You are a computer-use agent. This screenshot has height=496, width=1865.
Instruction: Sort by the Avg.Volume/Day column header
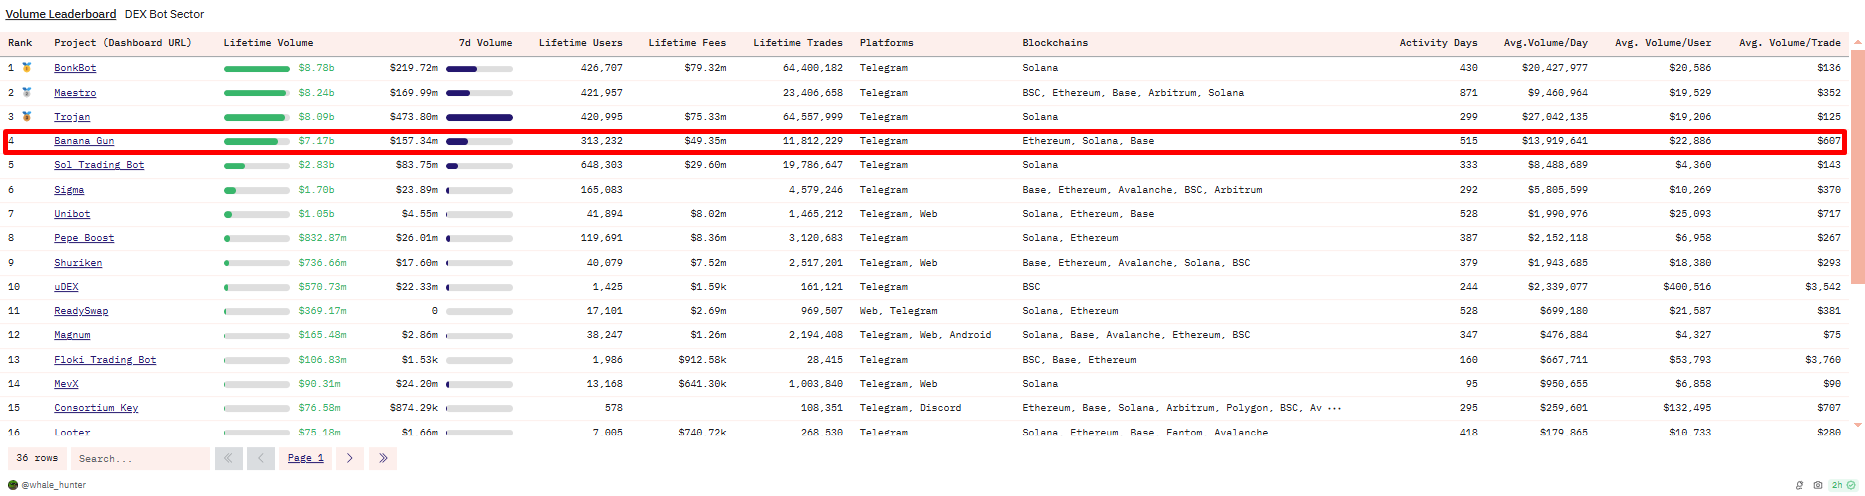[1545, 43]
